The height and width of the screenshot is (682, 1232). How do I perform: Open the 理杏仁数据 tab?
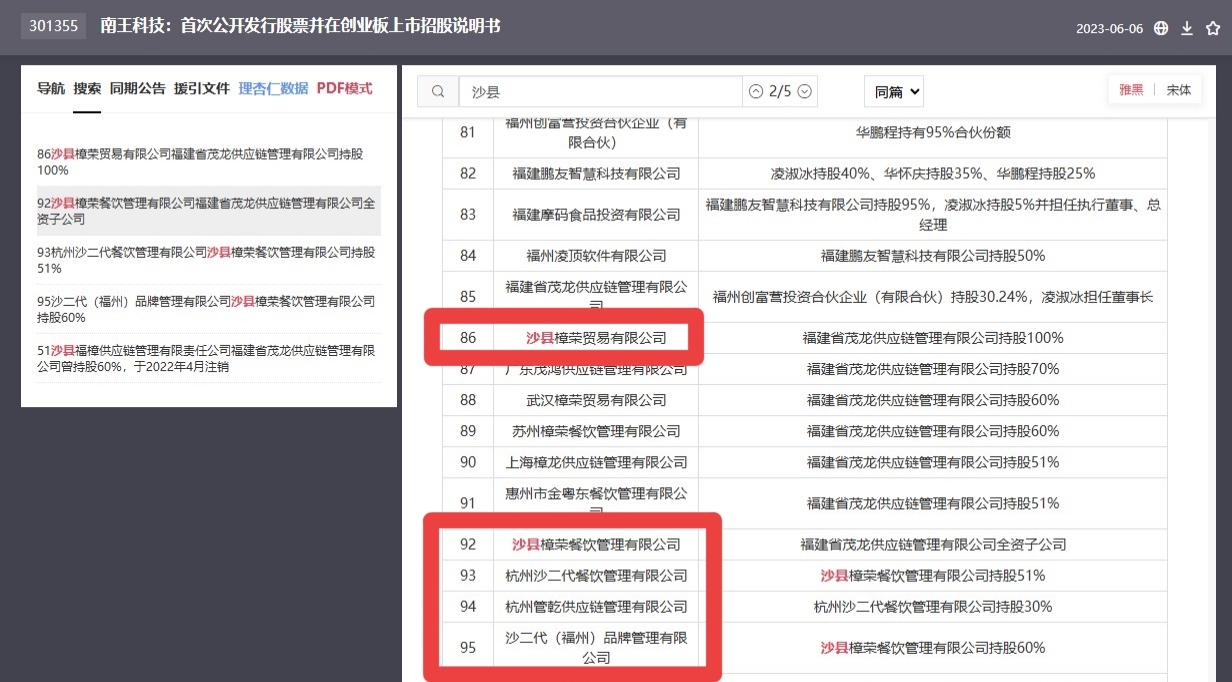point(273,88)
